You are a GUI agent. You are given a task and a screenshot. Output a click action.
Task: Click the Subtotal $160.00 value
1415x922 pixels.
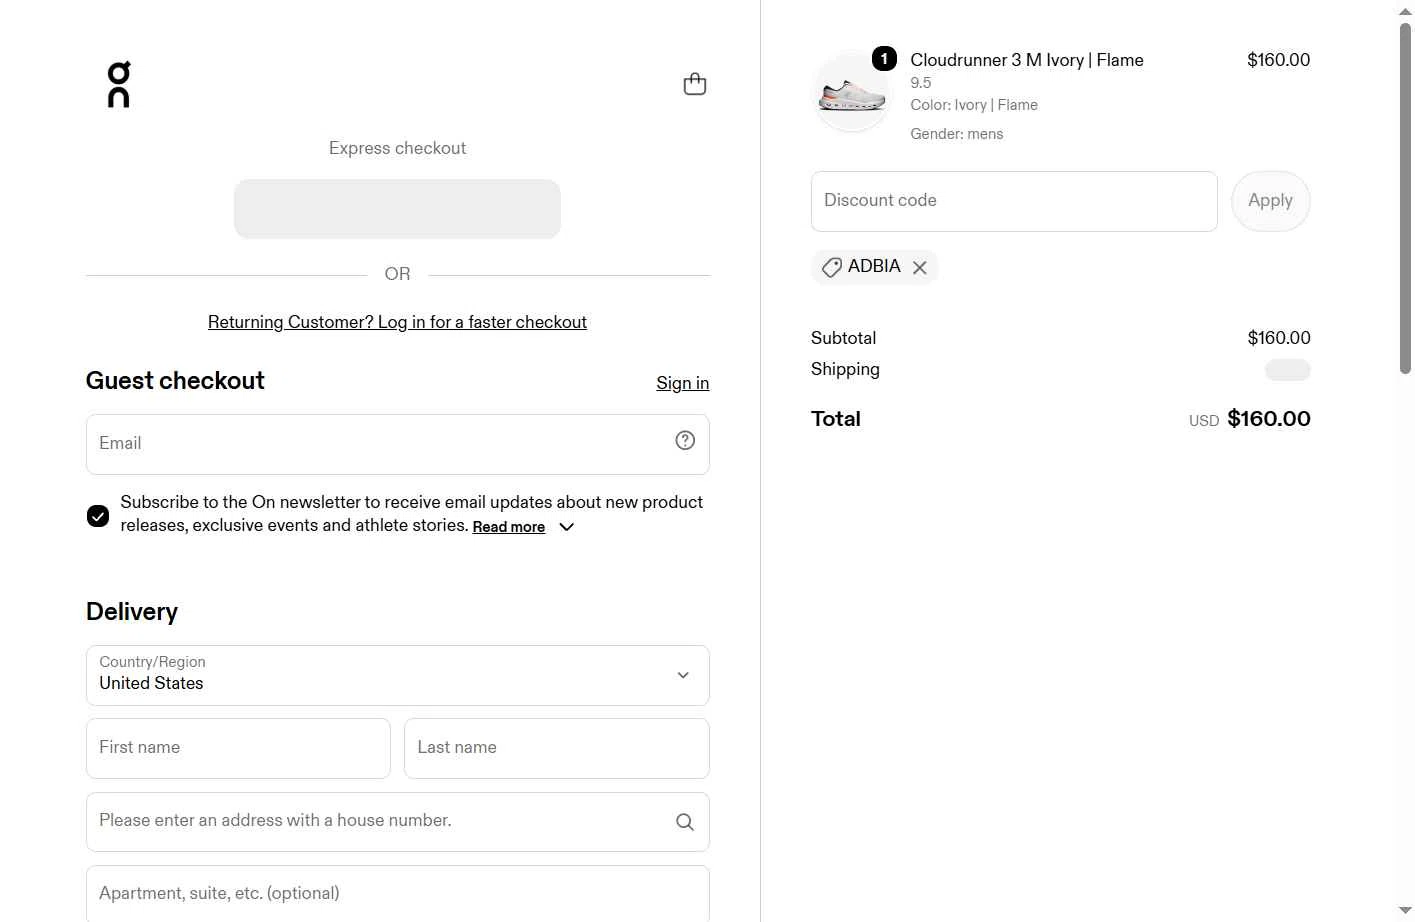1279,338
